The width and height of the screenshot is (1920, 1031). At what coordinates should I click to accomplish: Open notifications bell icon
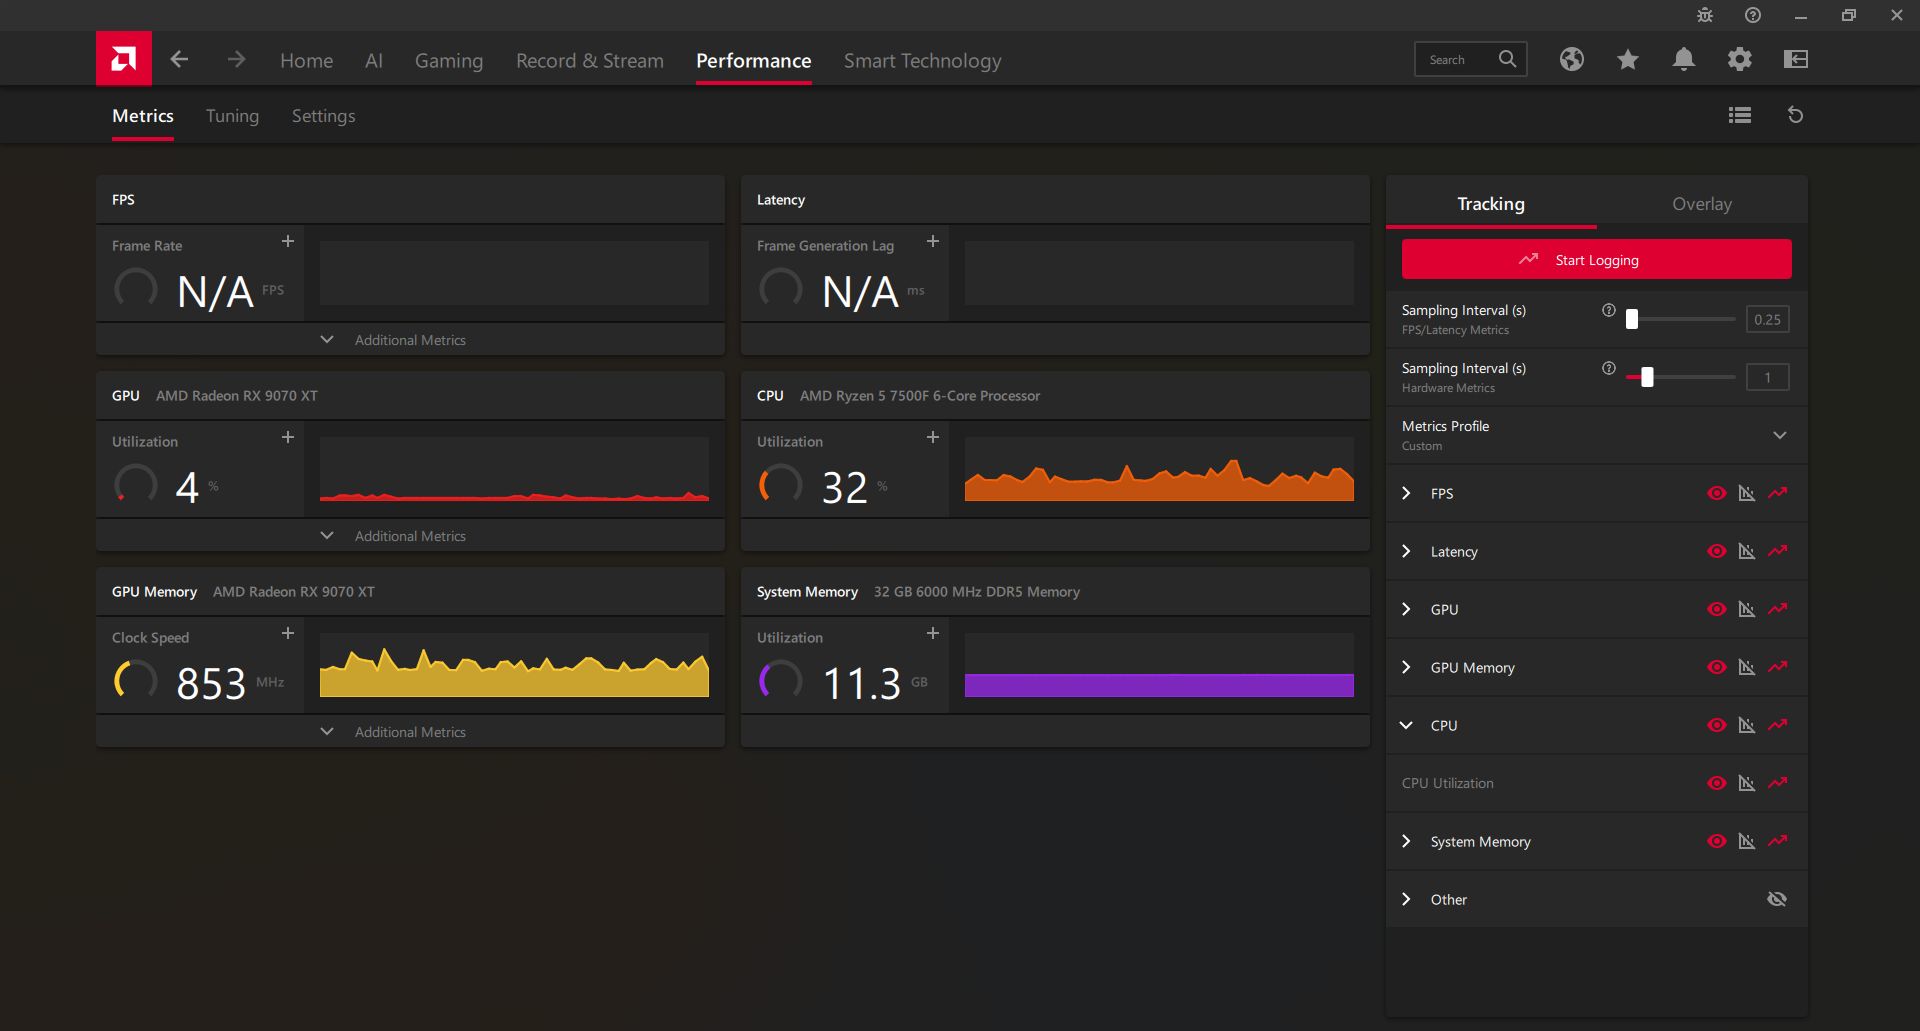[1684, 59]
